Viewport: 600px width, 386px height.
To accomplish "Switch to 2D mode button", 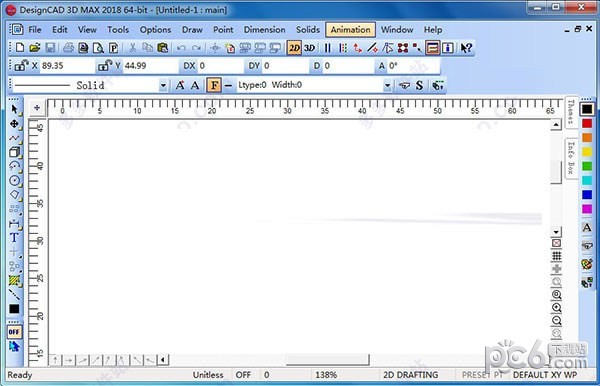I will [294, 48].
